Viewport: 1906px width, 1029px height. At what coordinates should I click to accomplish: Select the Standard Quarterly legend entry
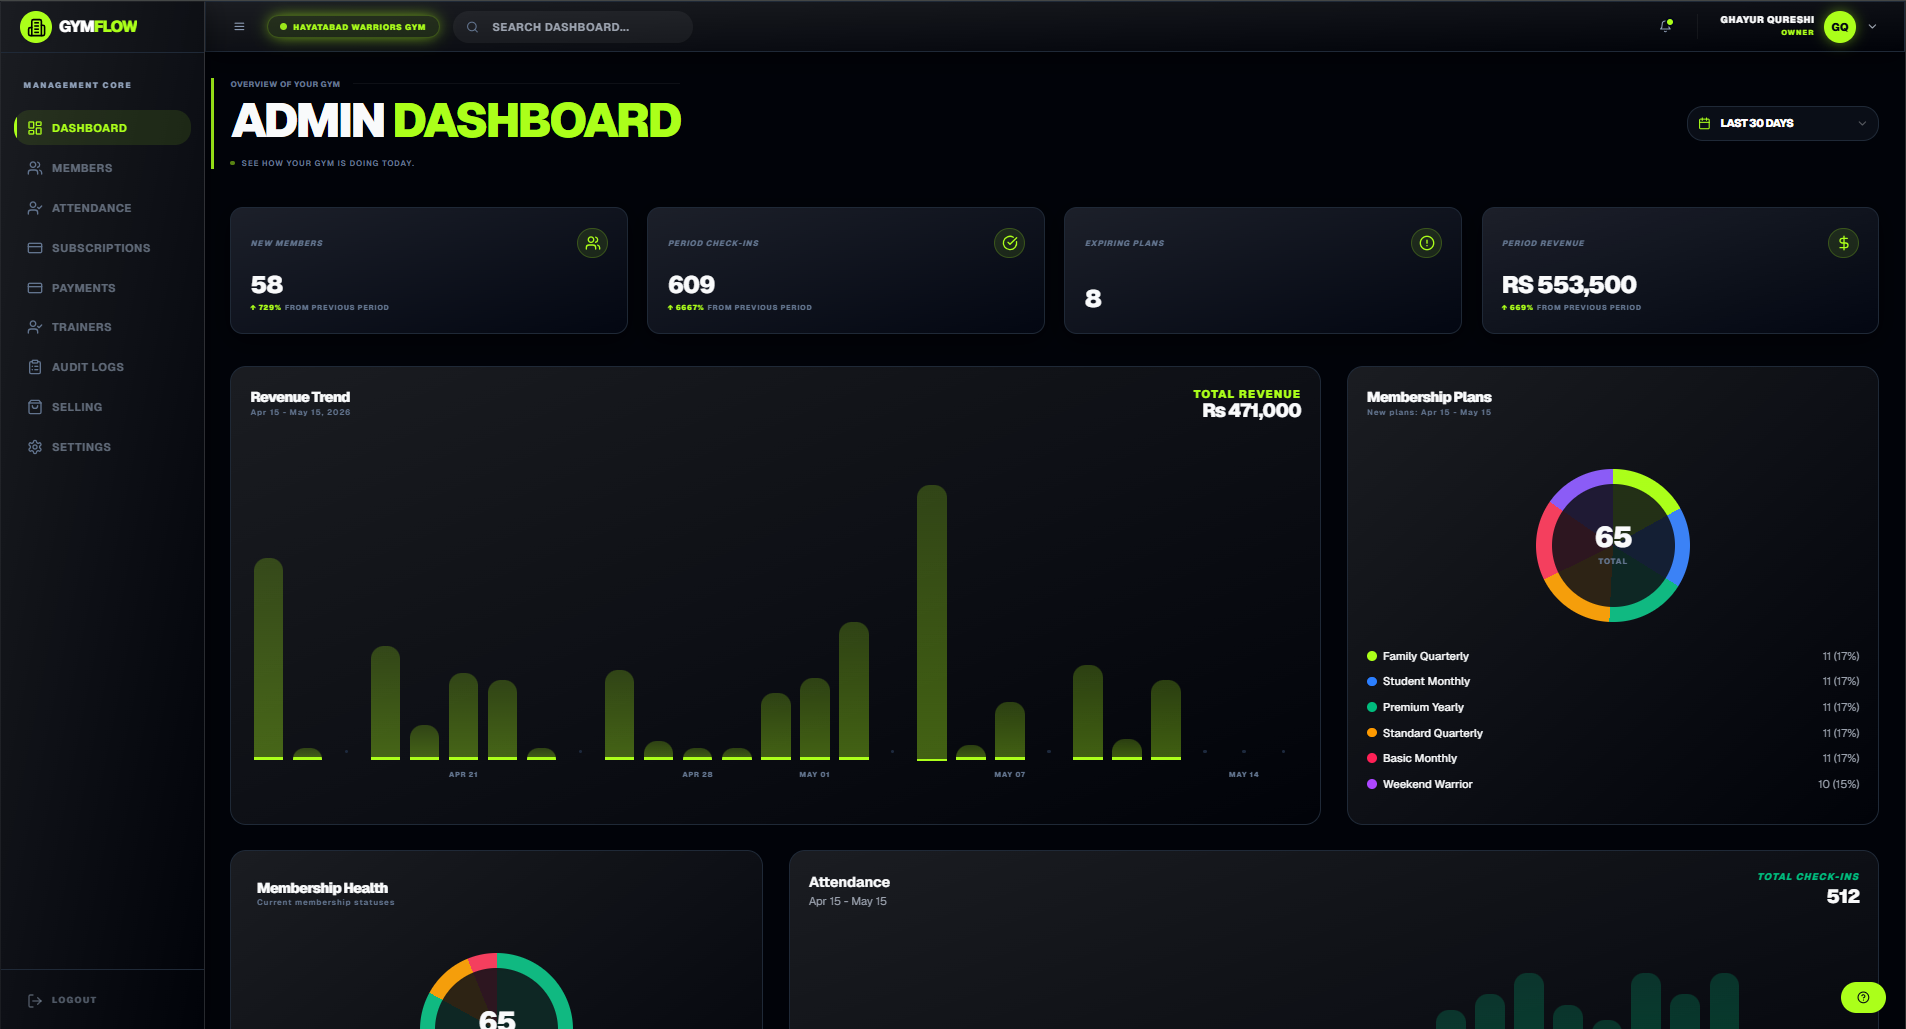coord(1612,733)
